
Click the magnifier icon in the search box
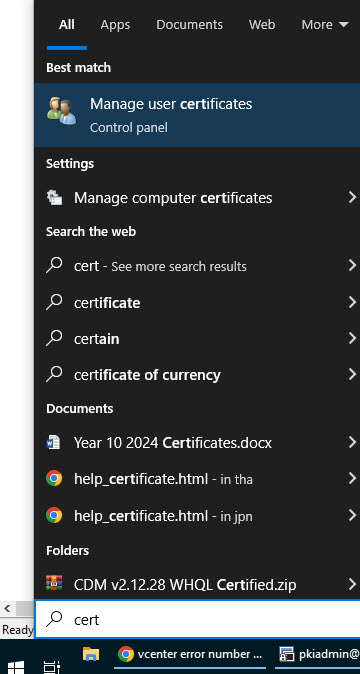pos(55,619)
